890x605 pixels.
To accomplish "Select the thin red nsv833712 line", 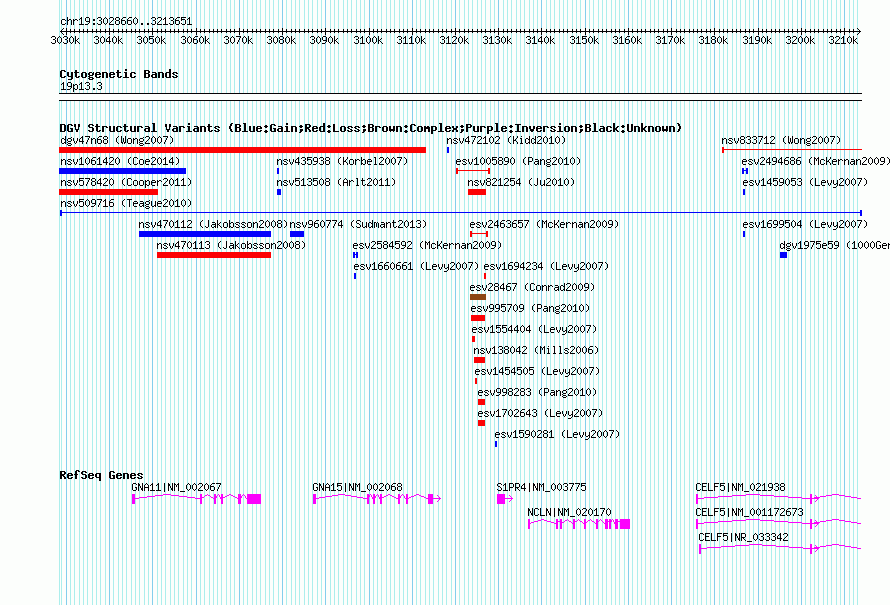I will pos(792,150).
